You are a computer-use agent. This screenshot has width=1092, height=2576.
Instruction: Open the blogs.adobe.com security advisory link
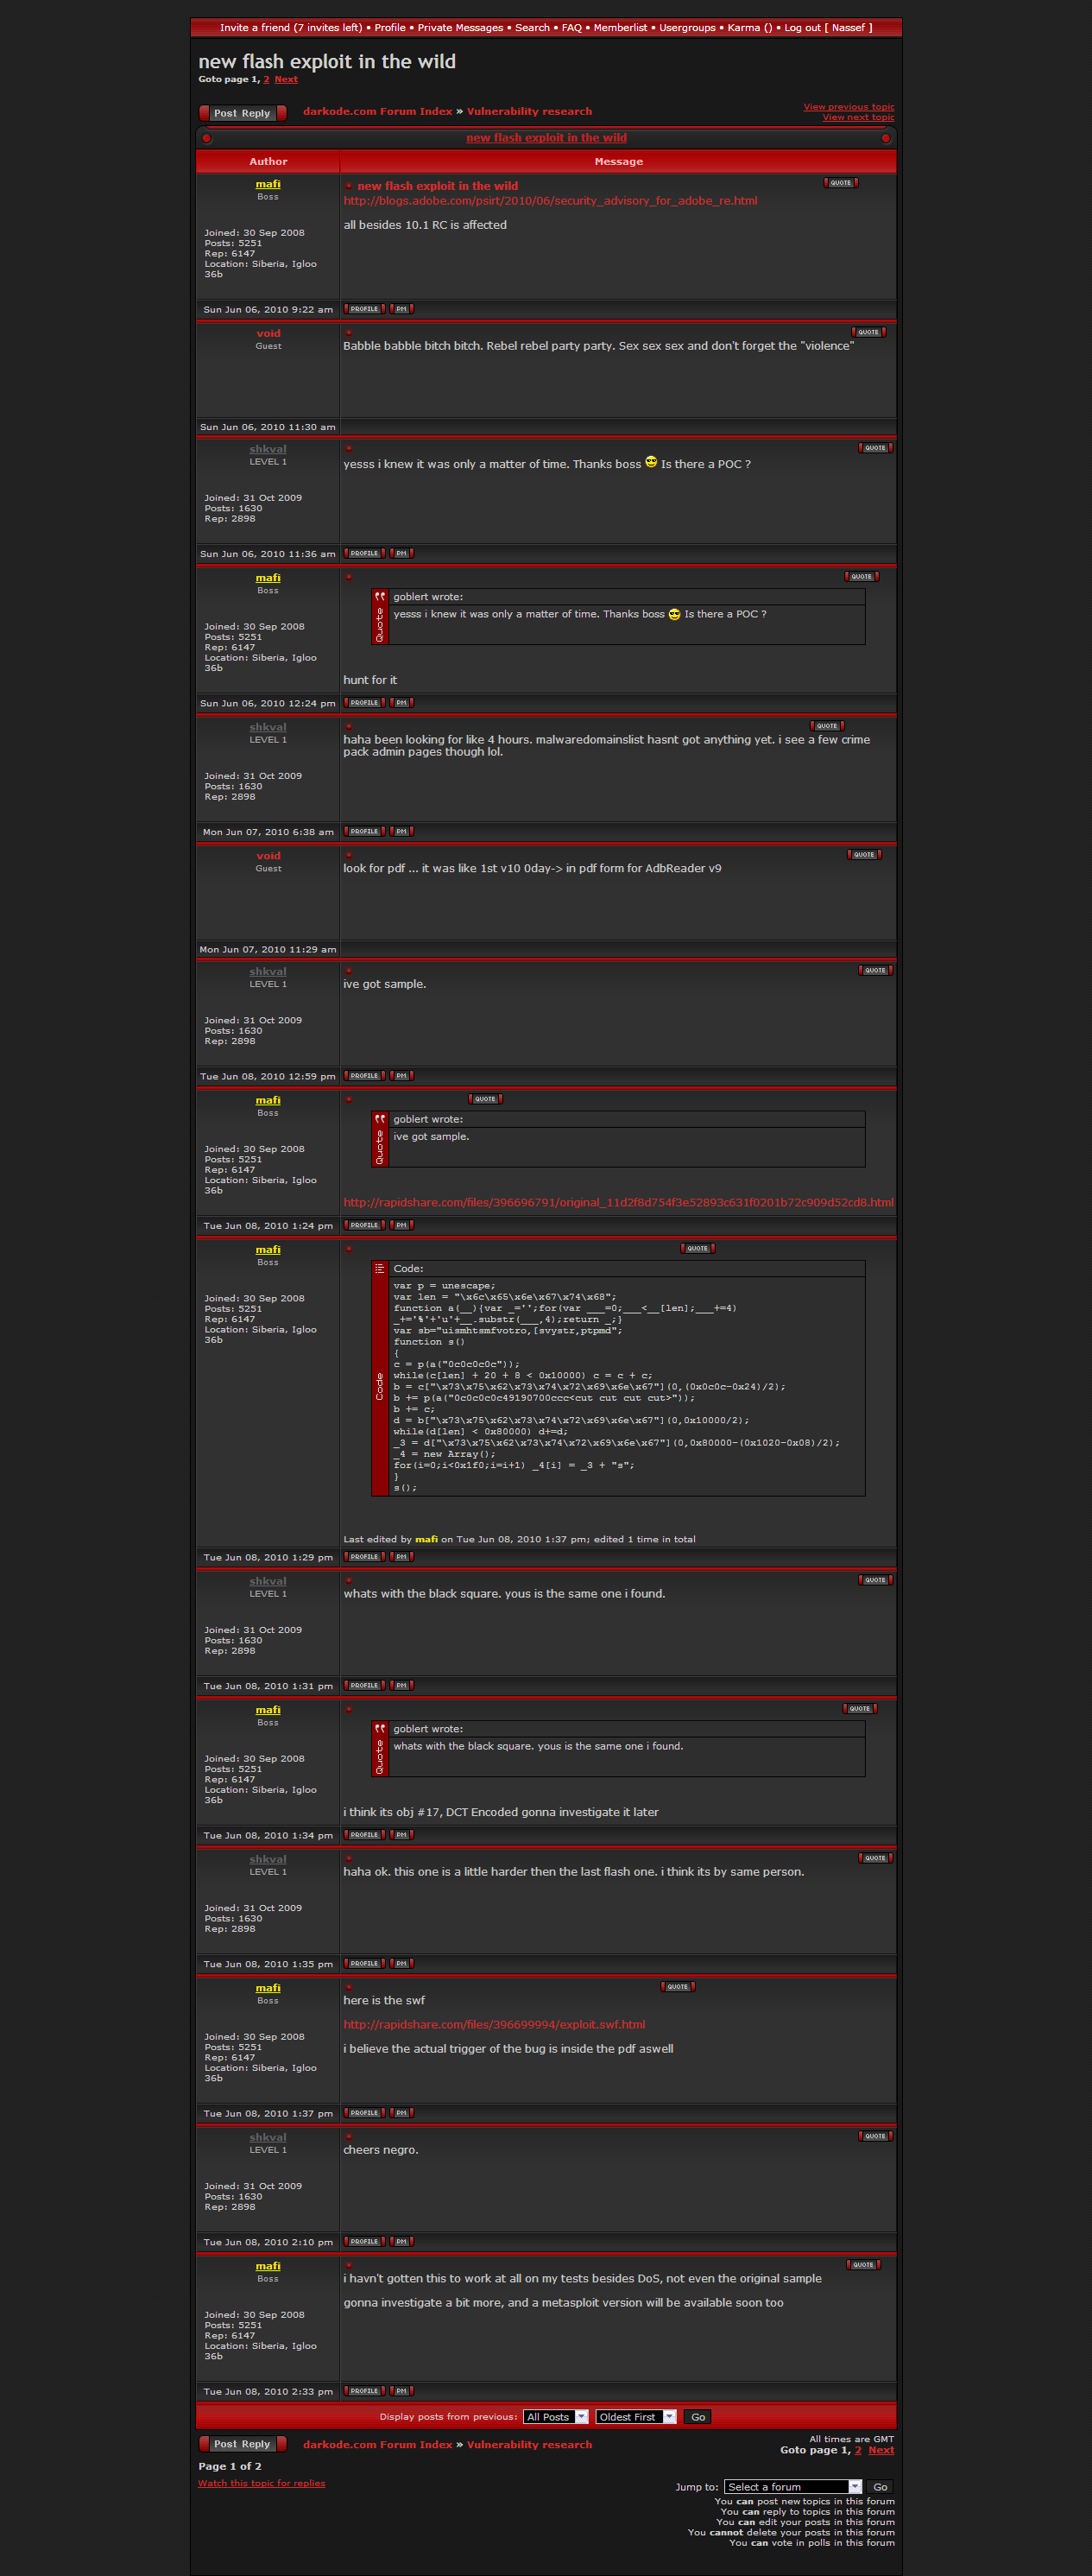point(550,201)
